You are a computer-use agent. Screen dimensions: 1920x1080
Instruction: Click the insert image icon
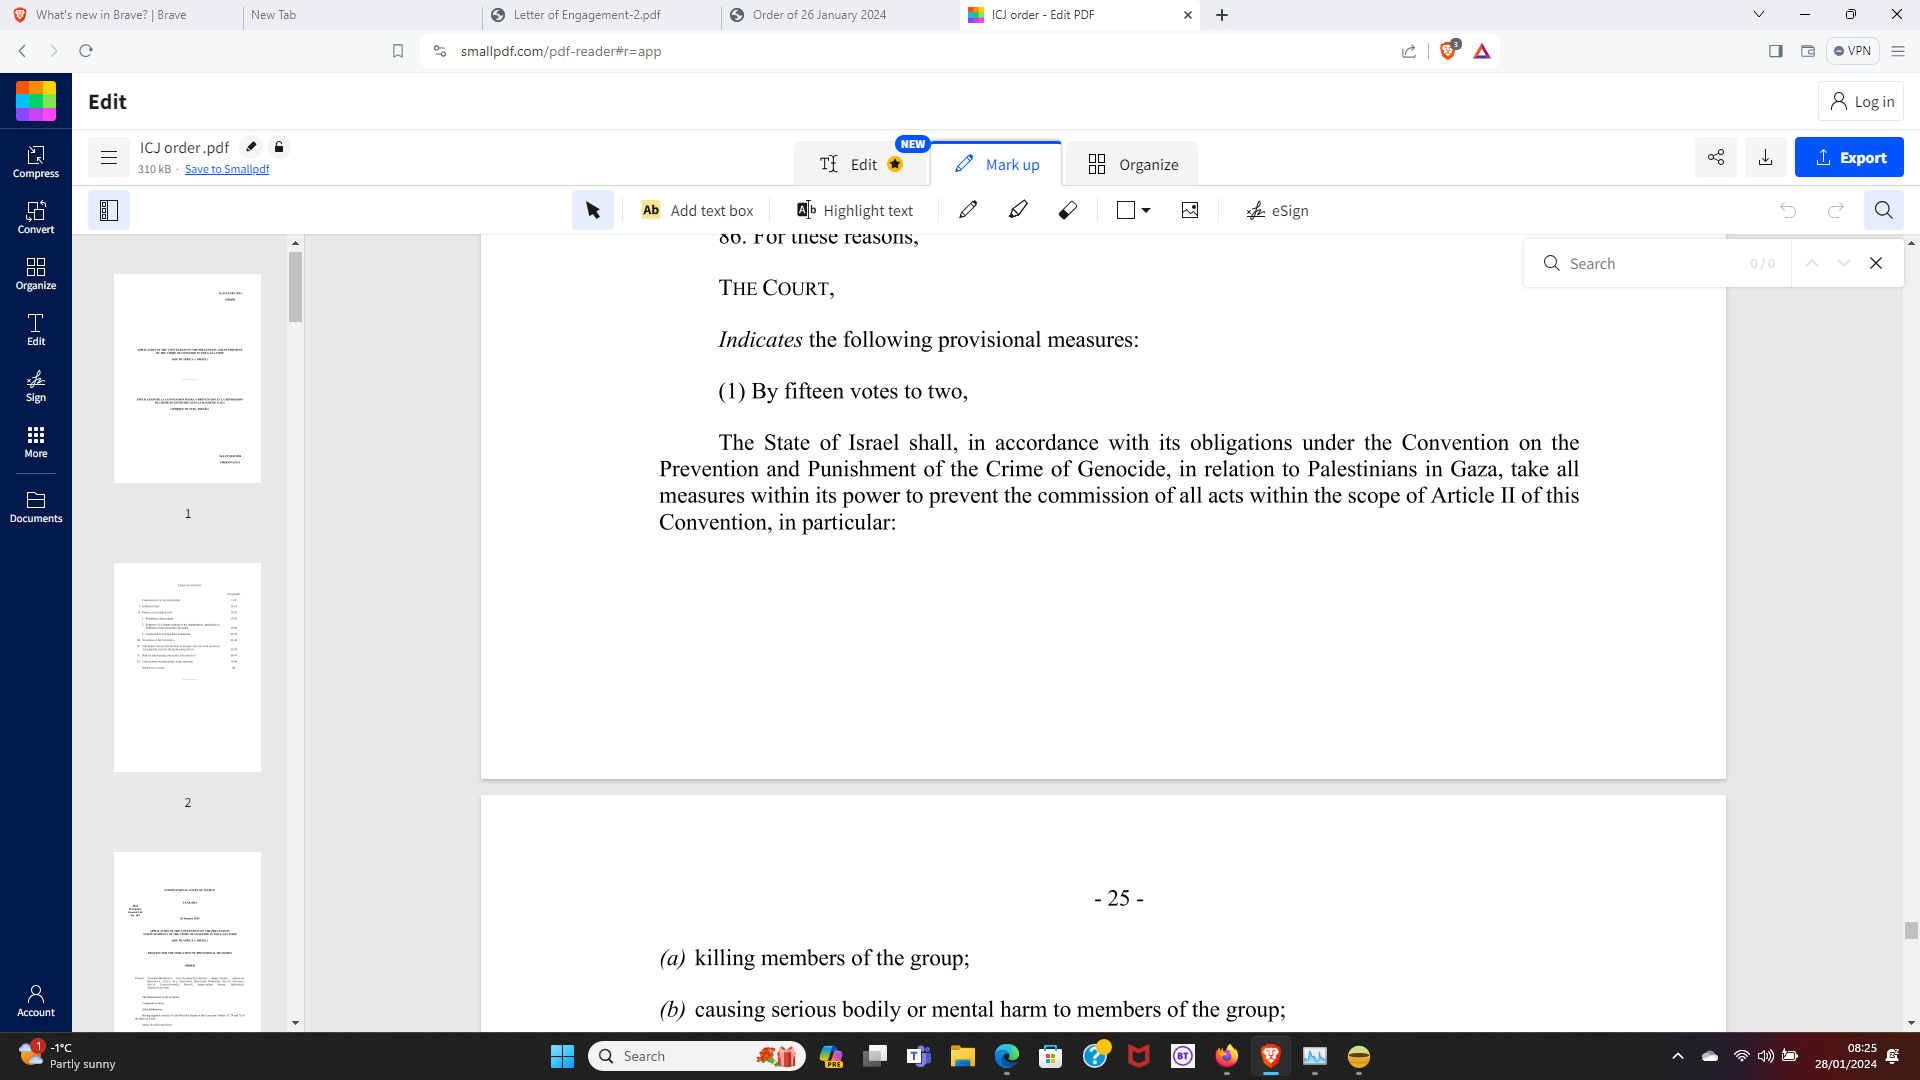click(1190, 210)
